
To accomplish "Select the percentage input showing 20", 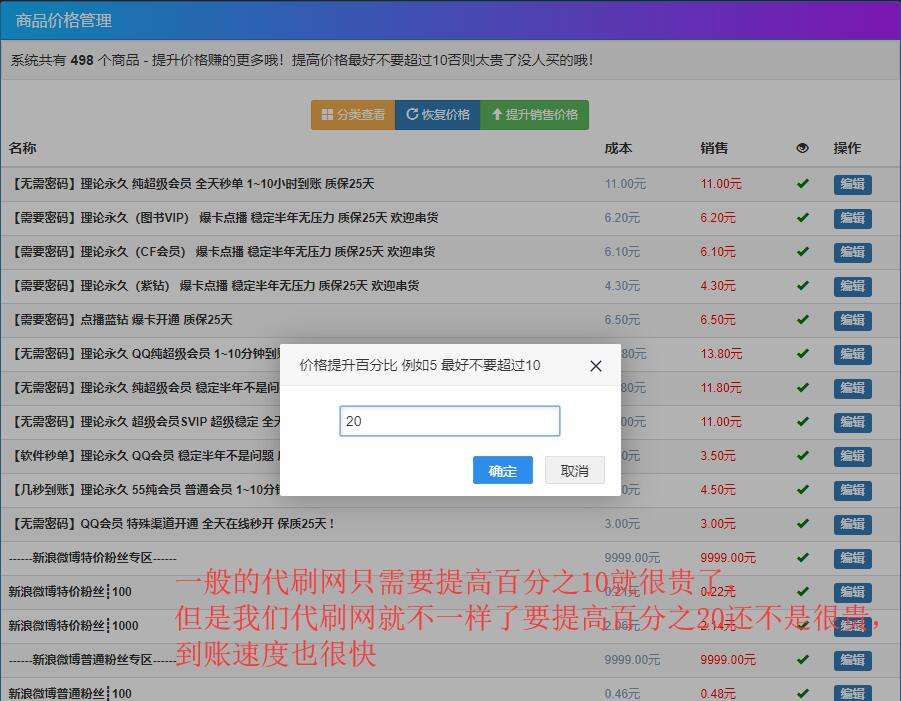I will coord(449,421).
